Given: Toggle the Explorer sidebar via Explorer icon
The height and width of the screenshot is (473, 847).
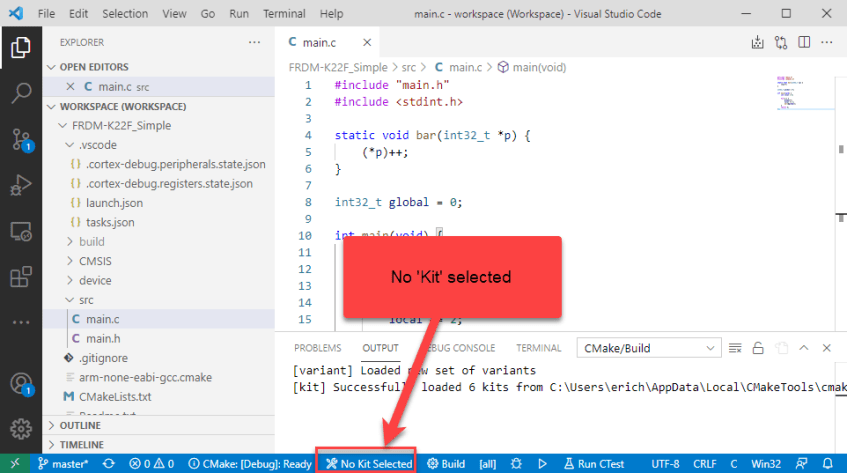Looking at the screenshot, I should tap(21, 47).
